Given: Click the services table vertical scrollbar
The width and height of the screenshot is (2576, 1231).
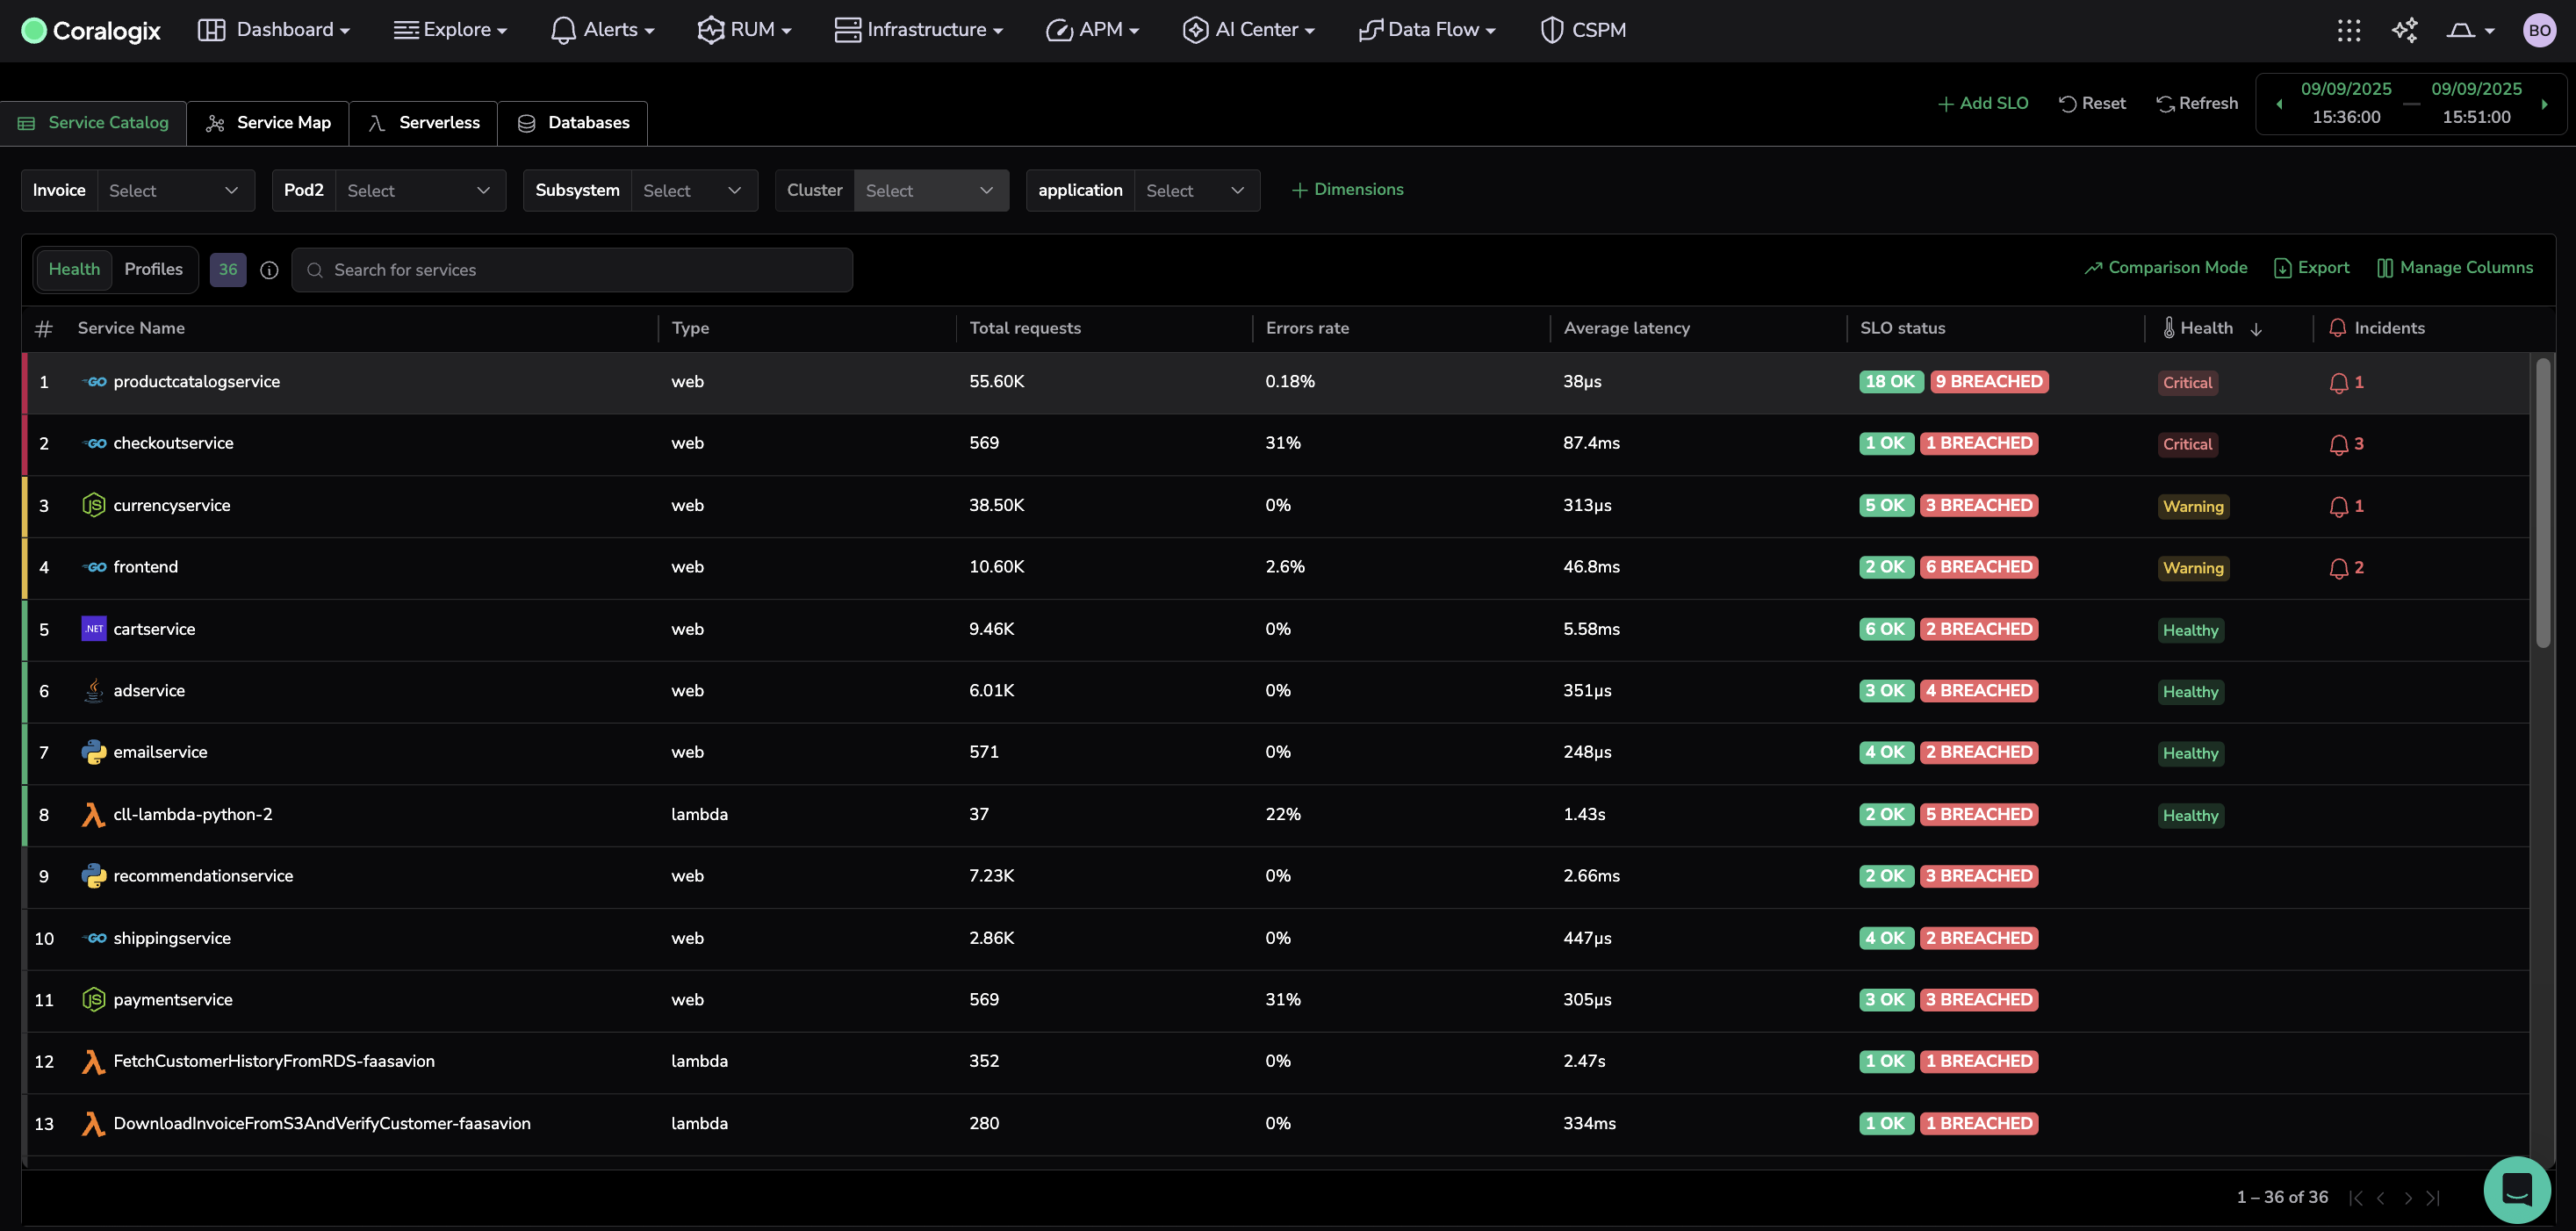Looking at the screenshot, I should tap(2543, 504).
